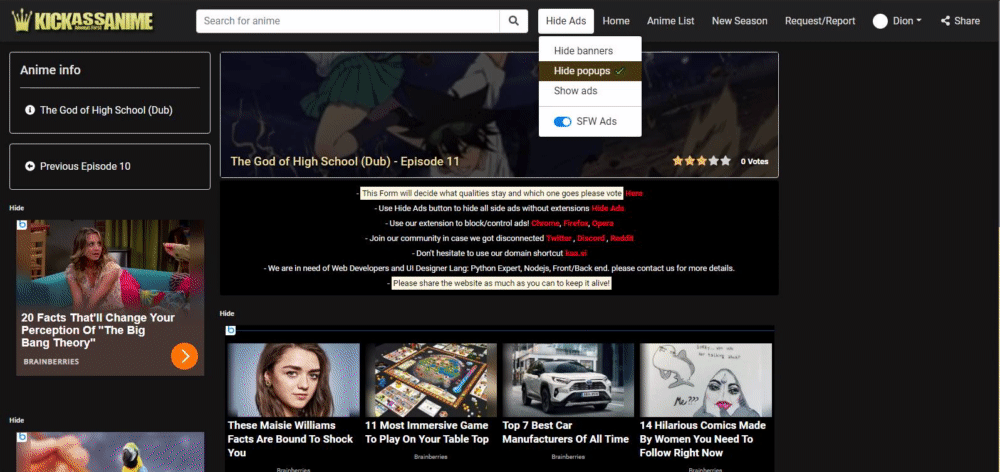This screenshot has height=472, width=1000.
Task: Open the Twitter community link
Action: [558, 238]
